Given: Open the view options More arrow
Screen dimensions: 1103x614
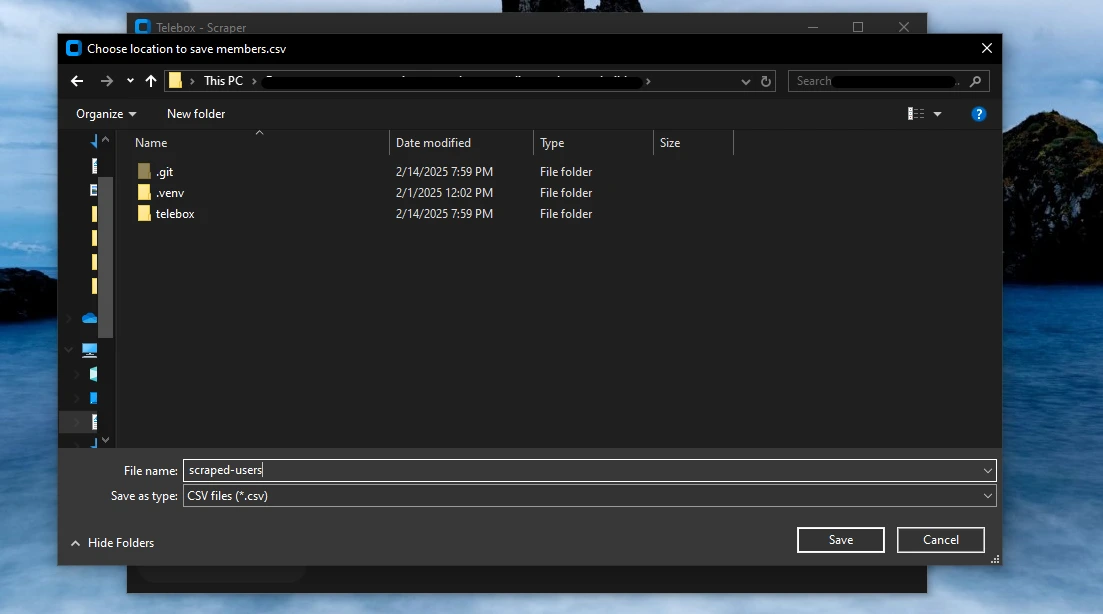Looking at the screenshot, I should pyautogui.click(x=937, y=114).
